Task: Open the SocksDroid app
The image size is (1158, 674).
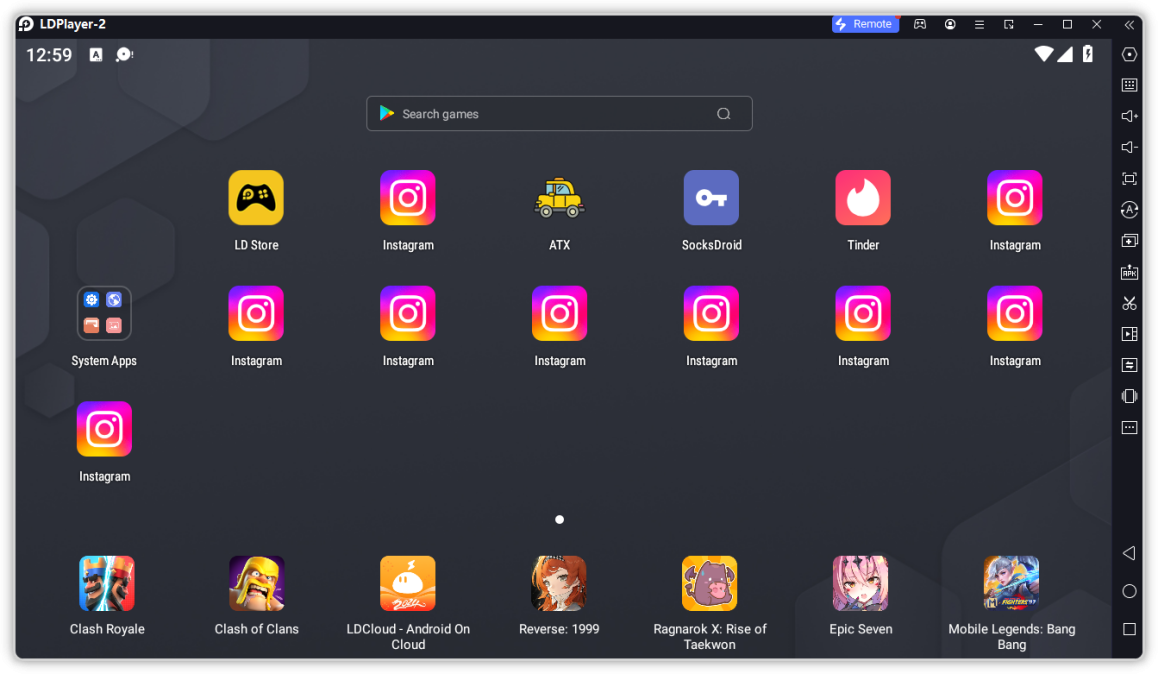Action: pos(711,198)
